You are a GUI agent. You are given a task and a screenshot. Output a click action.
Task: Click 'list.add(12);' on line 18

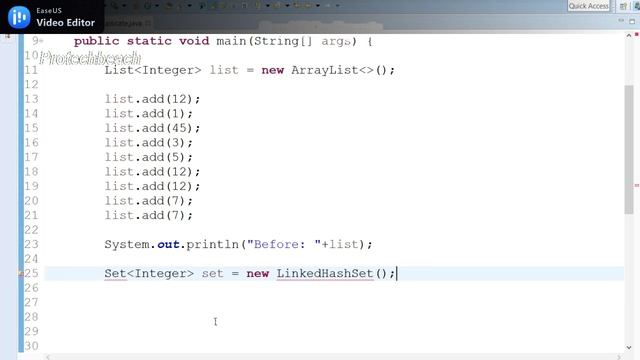[152, 172]
